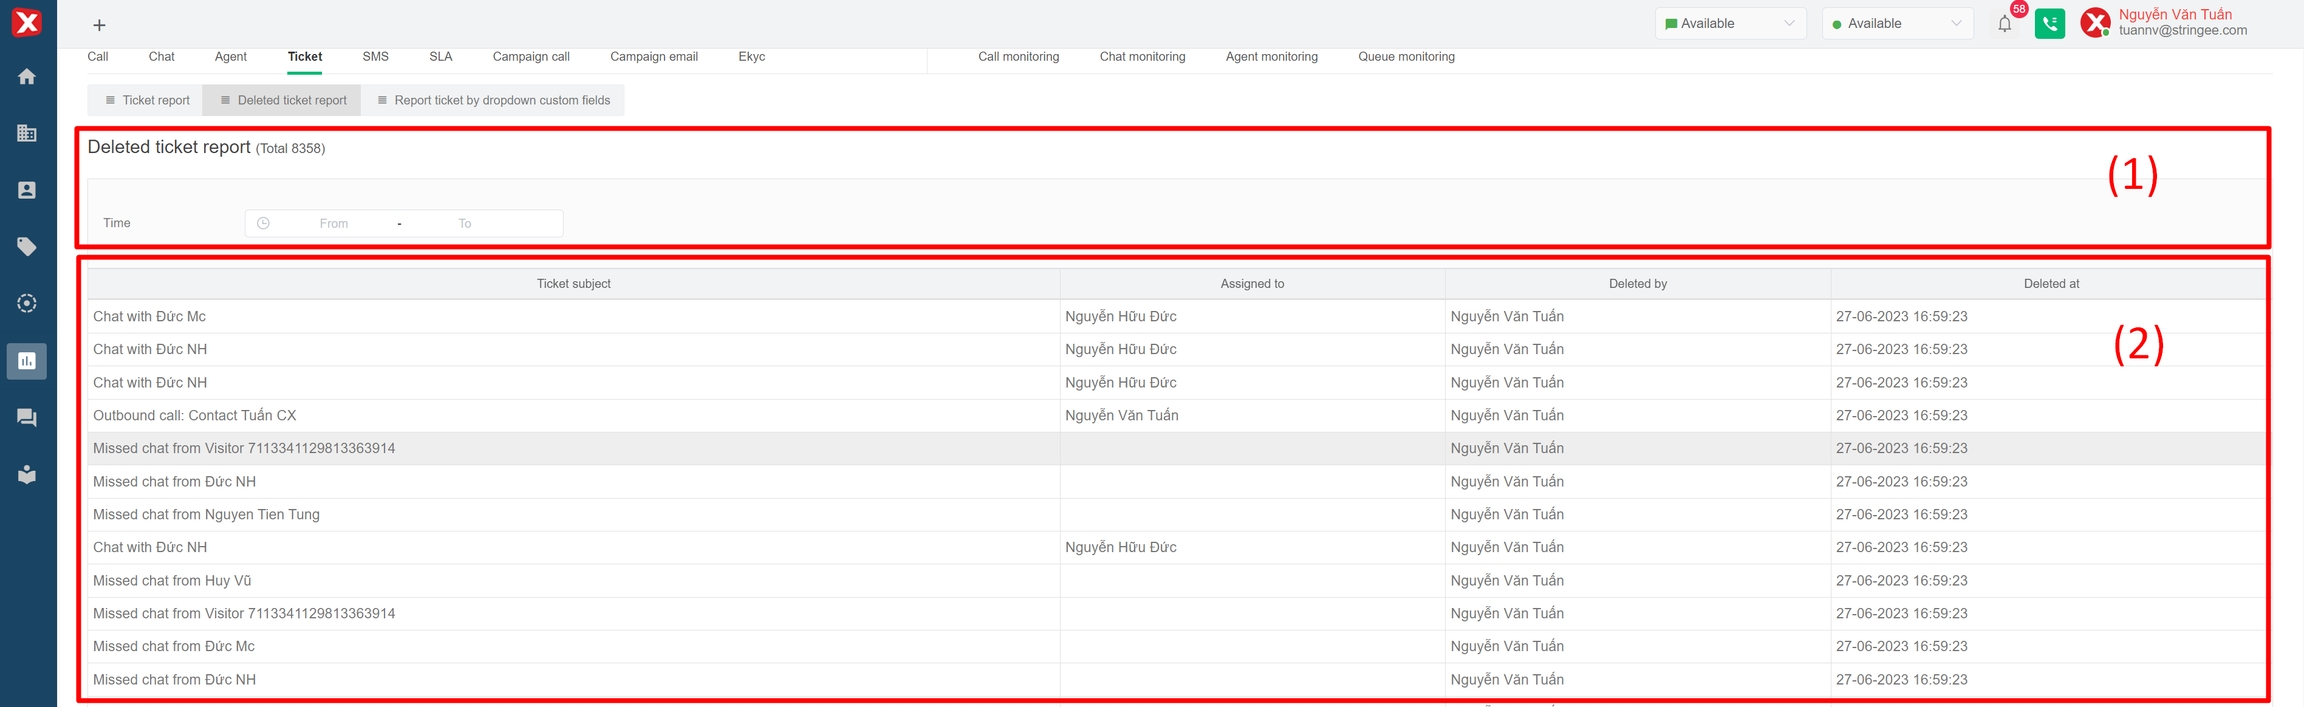This screenshot has height=707, width=2304.
Task: Click the Ticket report button
Action: [x=147, y=100]
